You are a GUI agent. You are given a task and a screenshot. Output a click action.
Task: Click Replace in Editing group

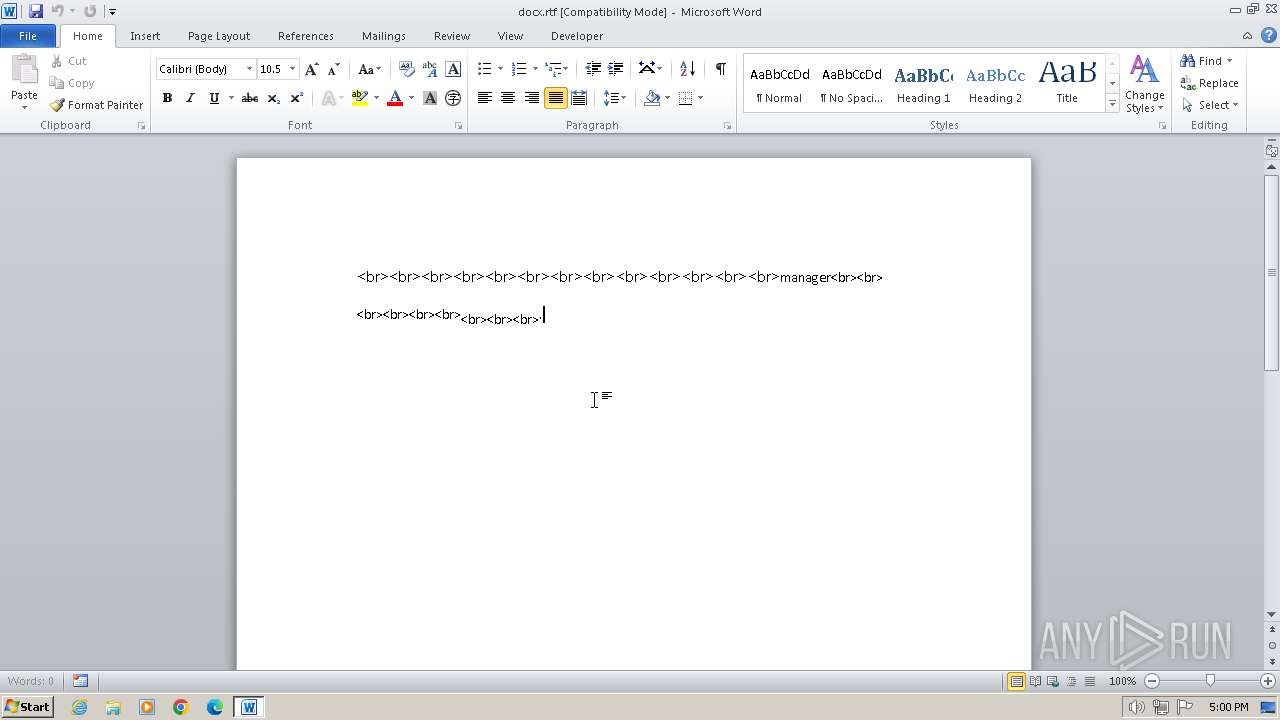[x=1209, y=83]
